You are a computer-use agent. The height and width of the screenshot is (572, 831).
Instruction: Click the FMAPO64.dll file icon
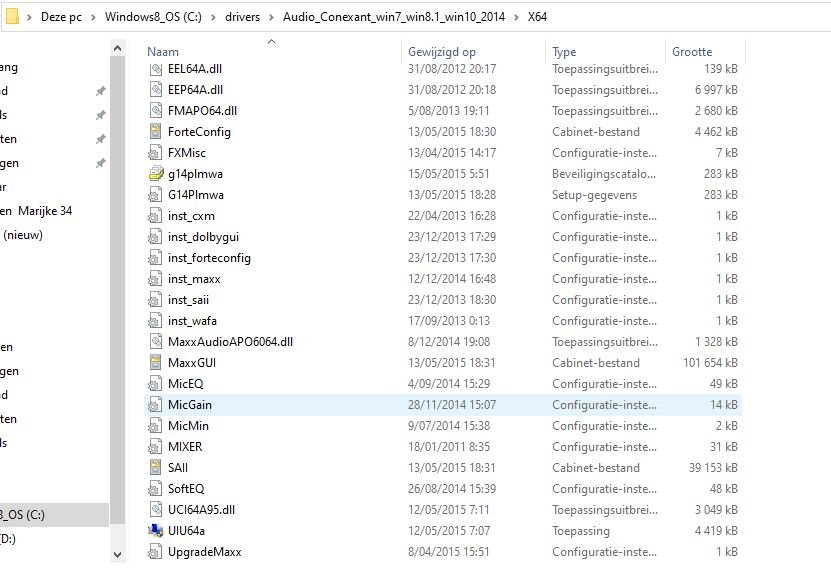coord(155,111)
